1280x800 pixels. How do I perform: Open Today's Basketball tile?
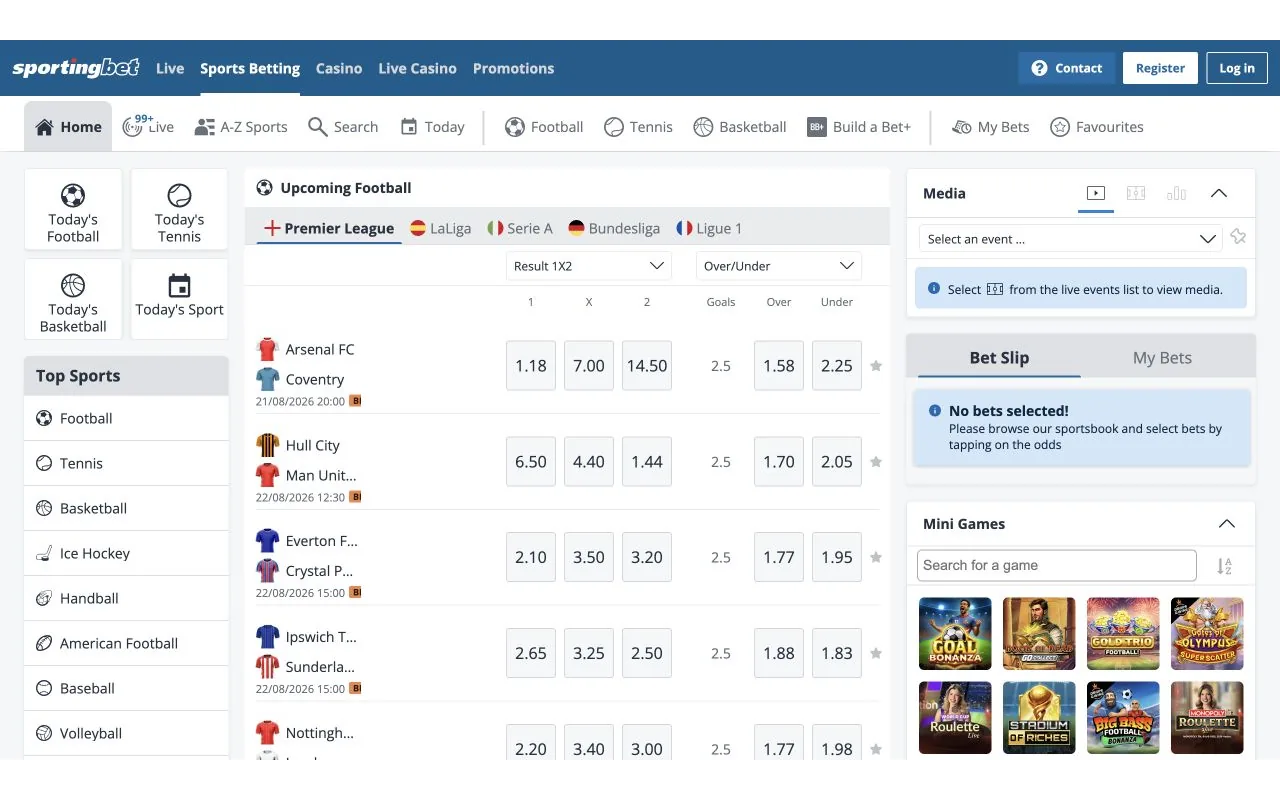point(73,299)
